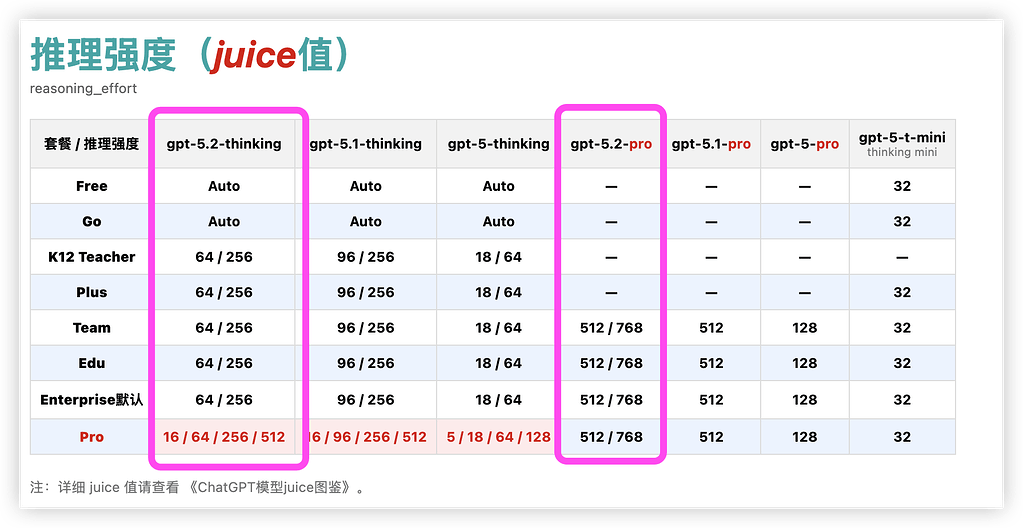Image resolution: width=1023 pixels, height=528 pixels.
Task: Click the red Pro row label
Action: click(91, 437)
